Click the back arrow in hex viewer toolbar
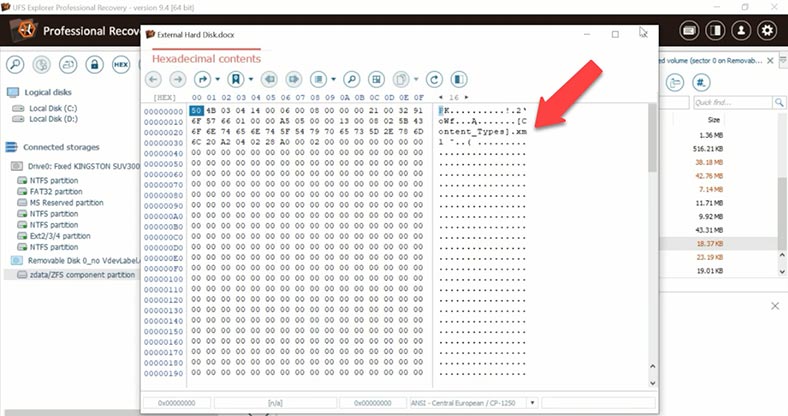 (153, 79)
